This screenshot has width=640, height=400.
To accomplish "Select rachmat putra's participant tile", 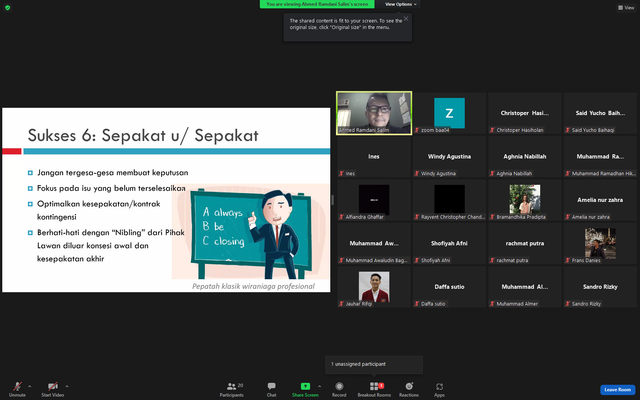I will tap(524, 243).
